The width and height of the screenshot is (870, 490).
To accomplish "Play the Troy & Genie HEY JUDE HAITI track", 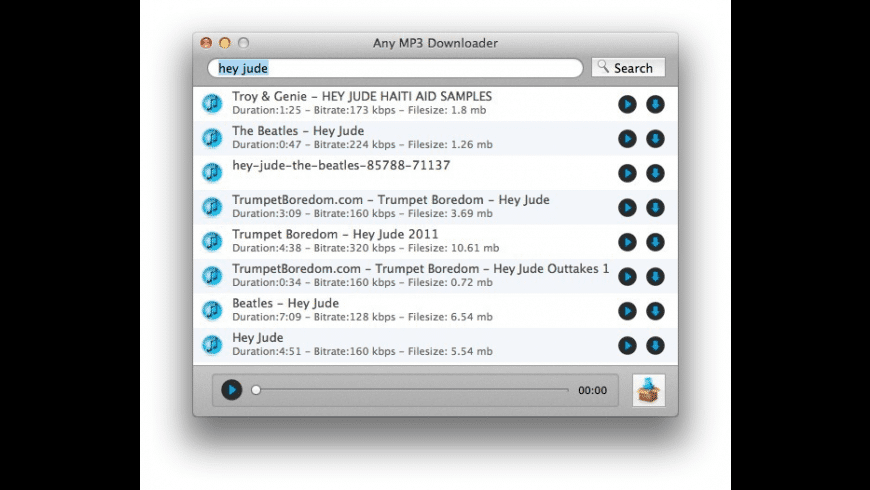I will tap(627, 104).
